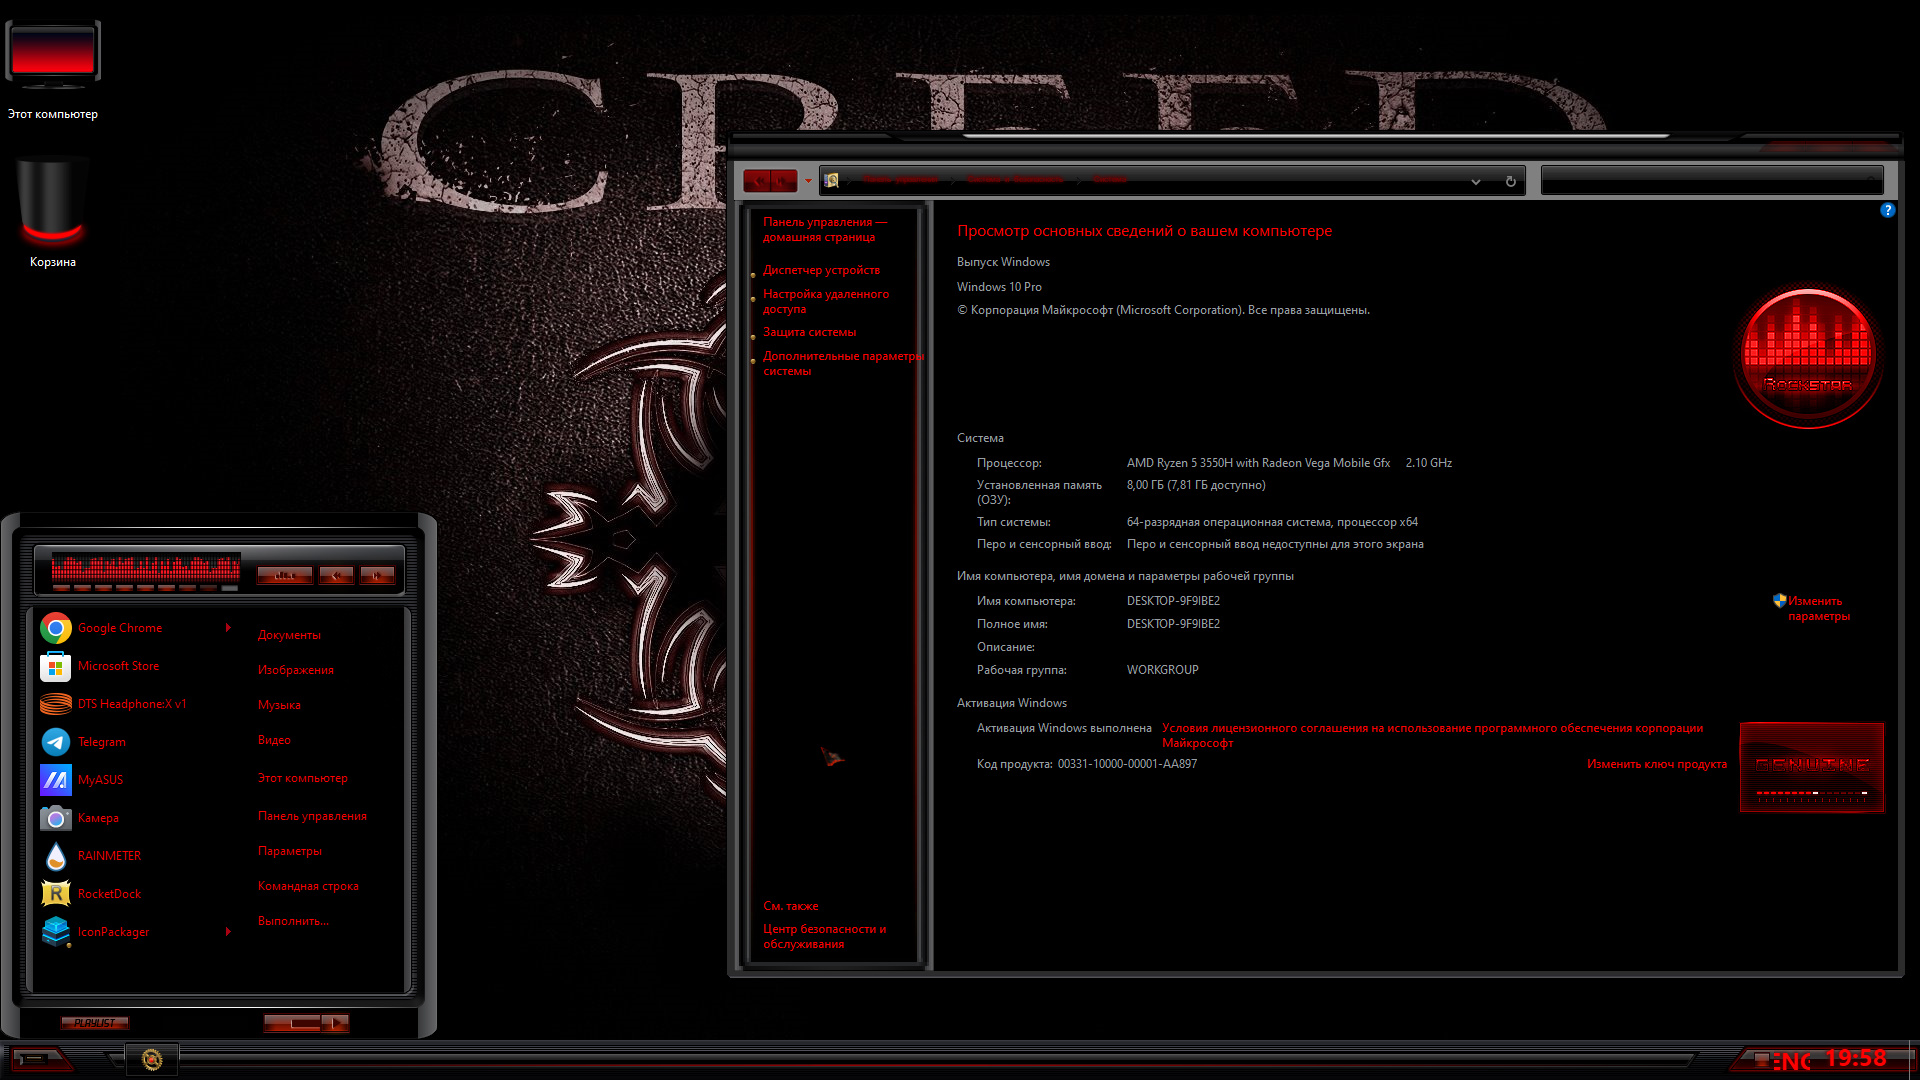Image resolution: width=1920 pixels, height=1080 pixels.
Task: Open the recent locations arrow beside navigation buttons
Action: coord(808,181)
